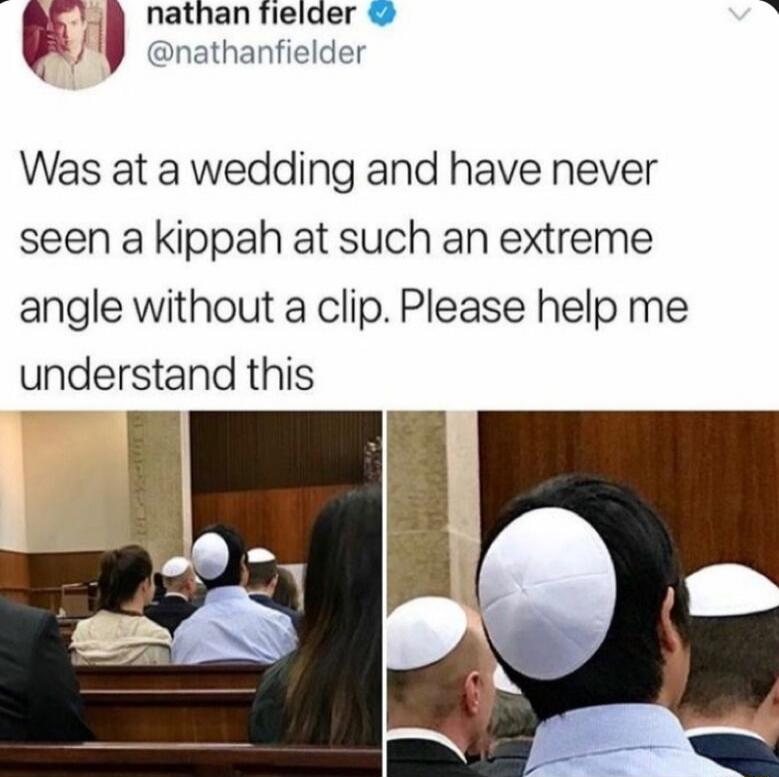Open the left wide-shot wedding photo
Viewport: 779px width, 777px height.
191,594
